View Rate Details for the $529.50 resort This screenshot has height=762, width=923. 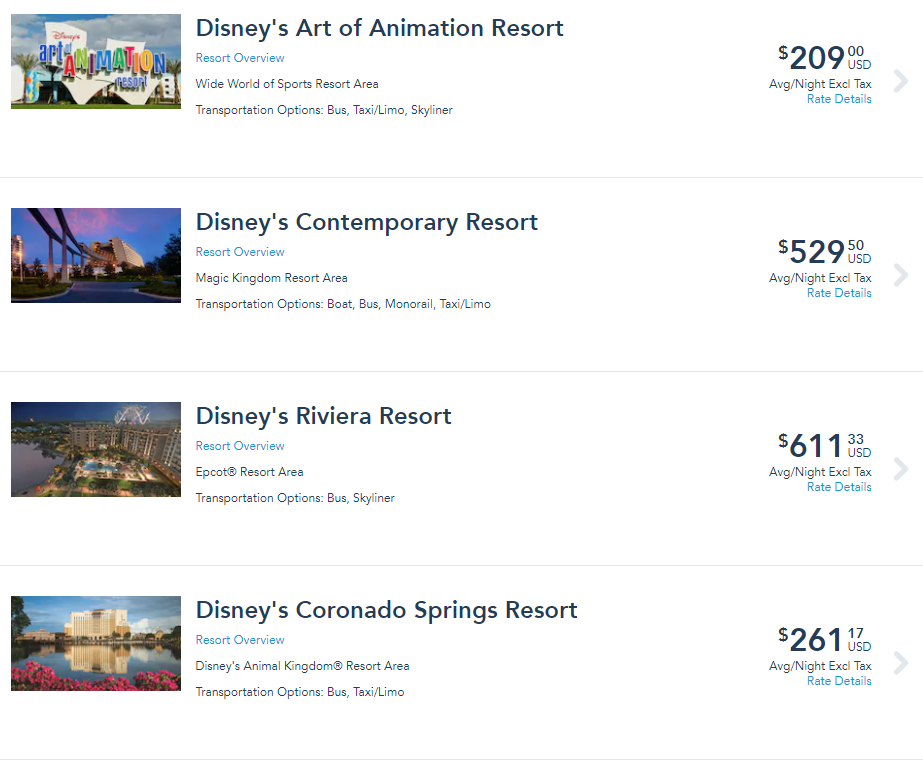pos(839,293)
